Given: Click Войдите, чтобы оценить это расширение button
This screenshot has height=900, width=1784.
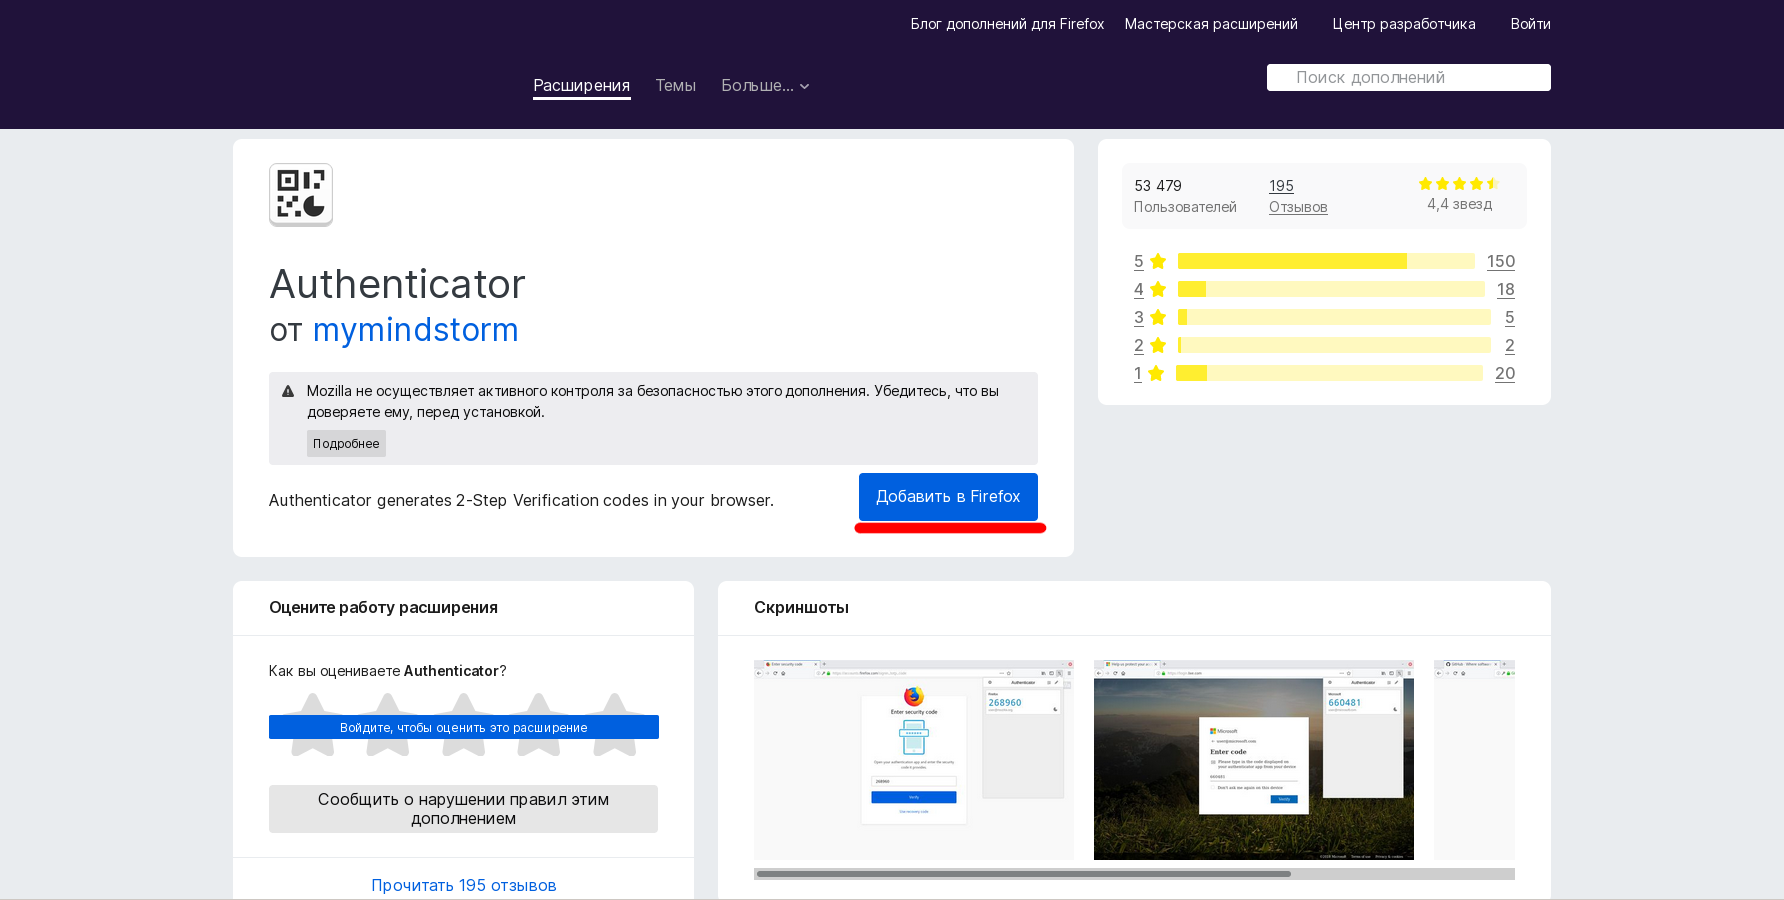Looking at the screenshot, I should pos(464,727).
